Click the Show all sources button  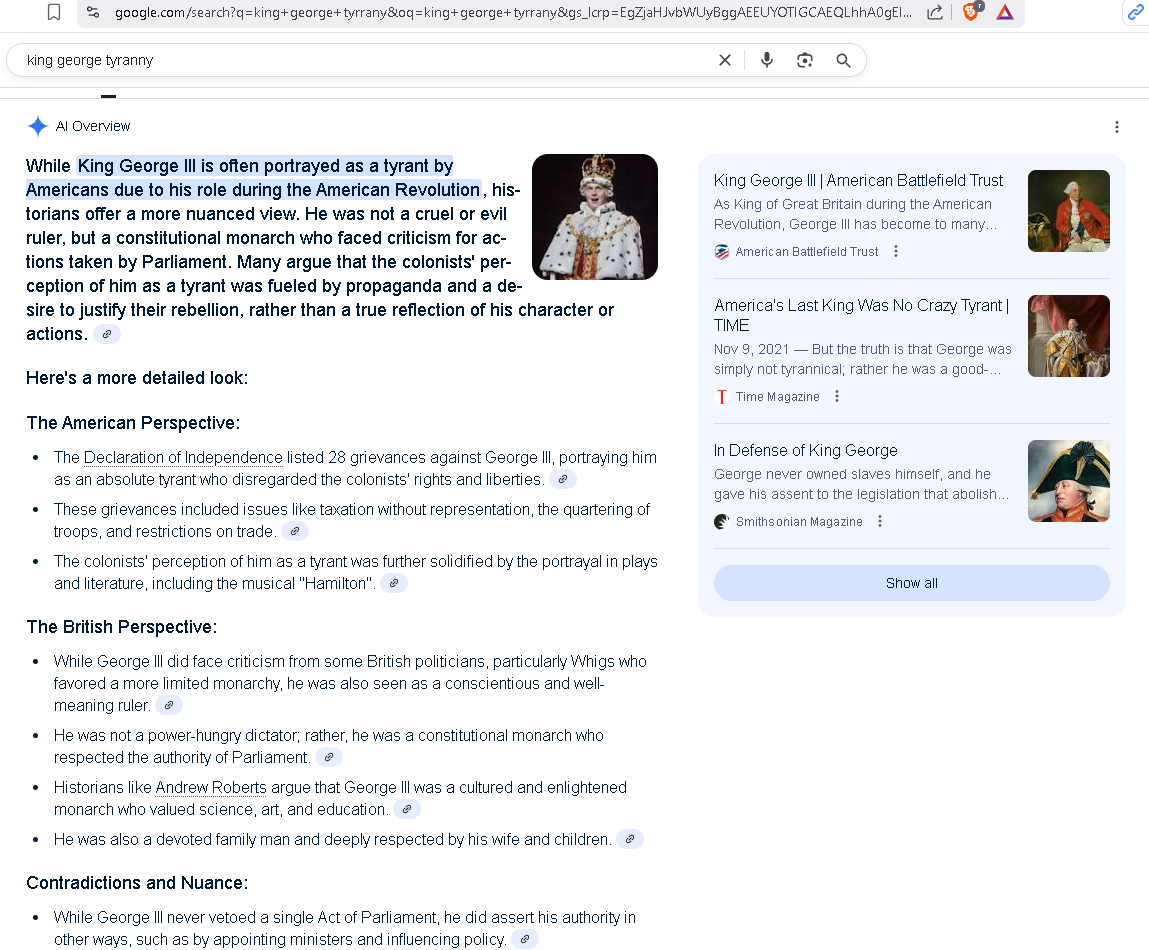[x=911, y=583]
